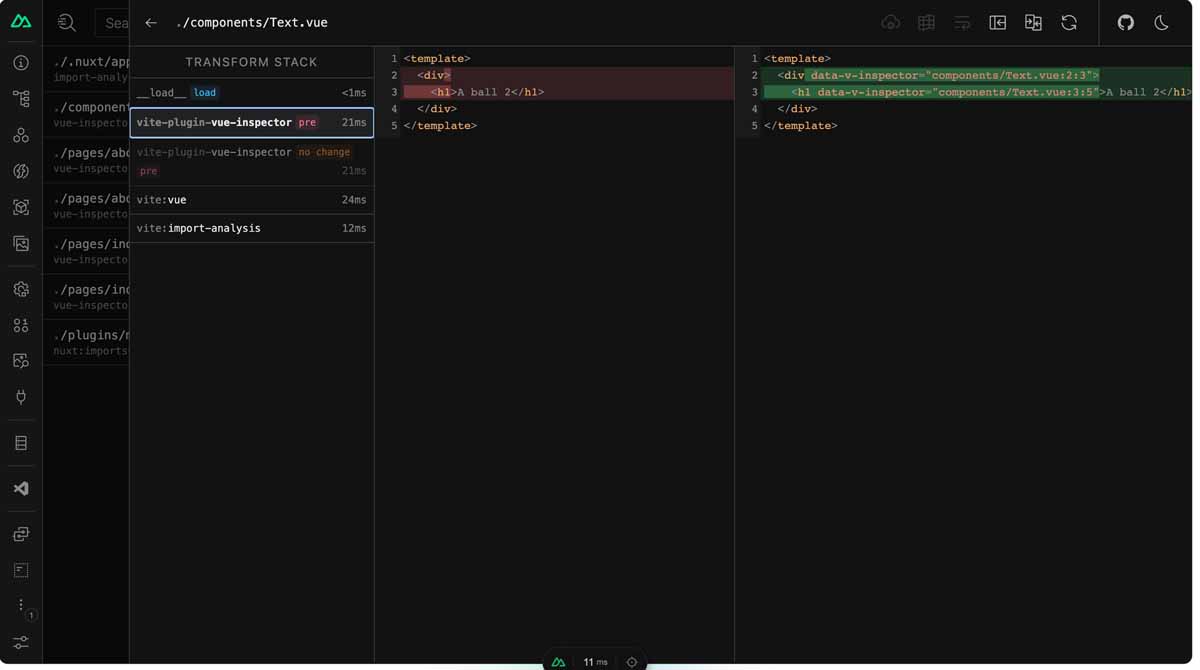This screenshot has width=1200, height=670.
Task: Expand the grayed vite-plugin-vue-inspector entry
Action: 250,160
